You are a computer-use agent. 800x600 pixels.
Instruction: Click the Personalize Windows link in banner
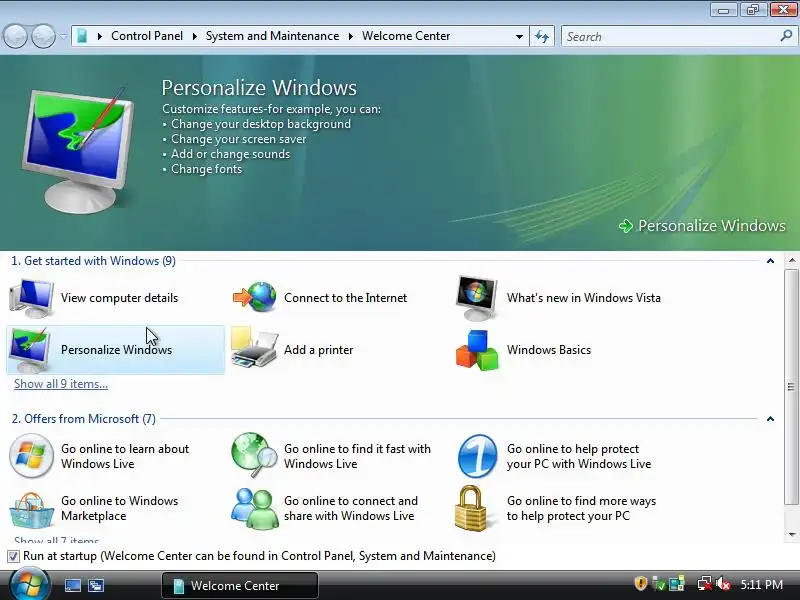[x=712, y=226]
